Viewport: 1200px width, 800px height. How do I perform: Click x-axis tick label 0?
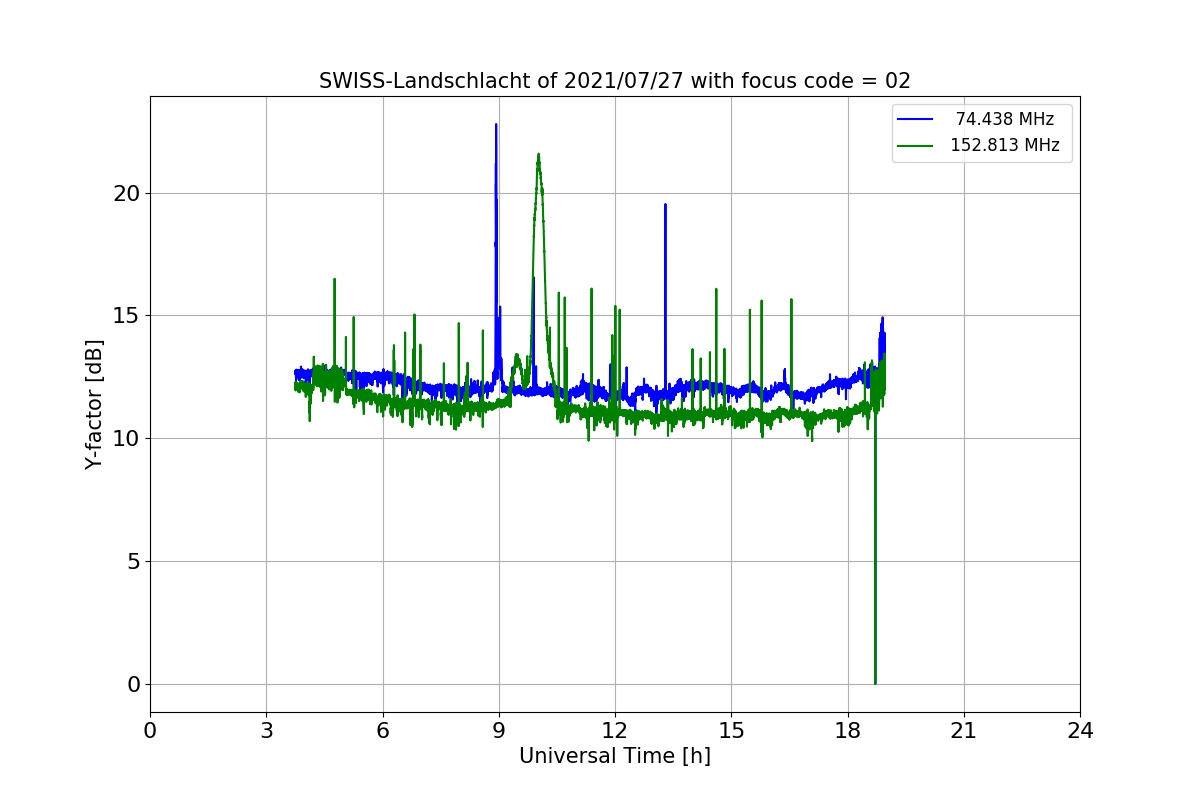pyautogui.click(x=150, y=731)
